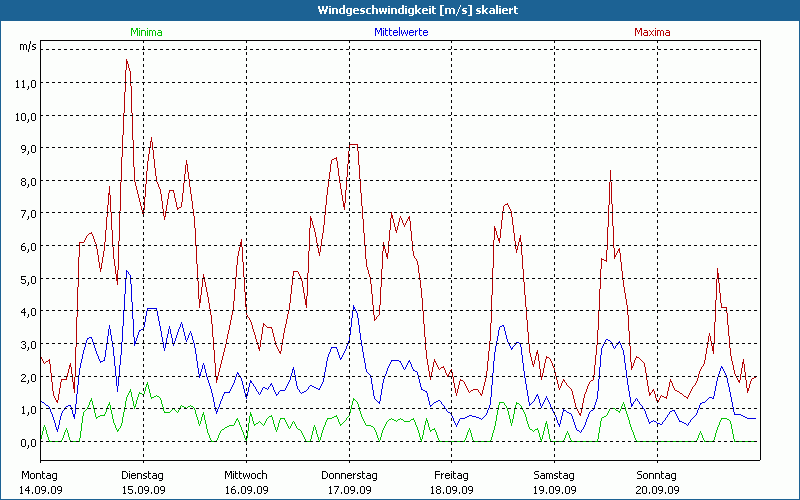This screenshot has height=500, width=800.
Task: Click the 'Dienstag' day label
Action: (142, 476)
